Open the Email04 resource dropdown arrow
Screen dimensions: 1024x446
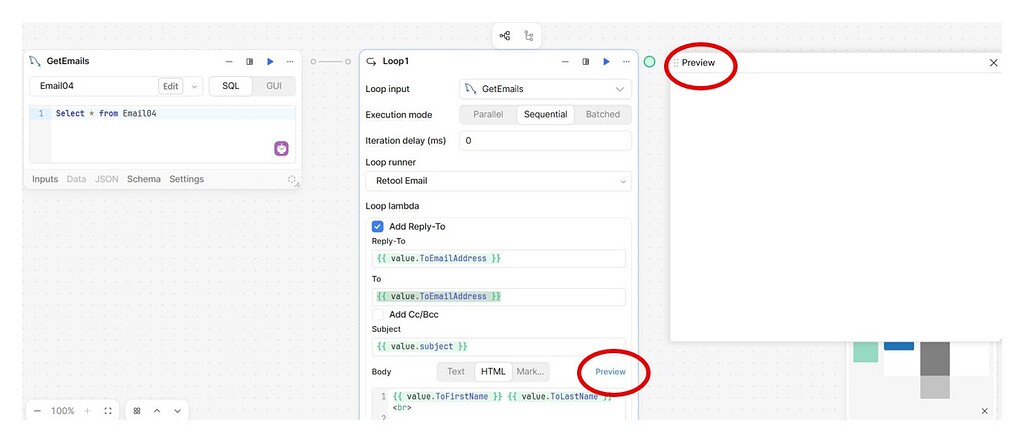[x=194, y=86]
